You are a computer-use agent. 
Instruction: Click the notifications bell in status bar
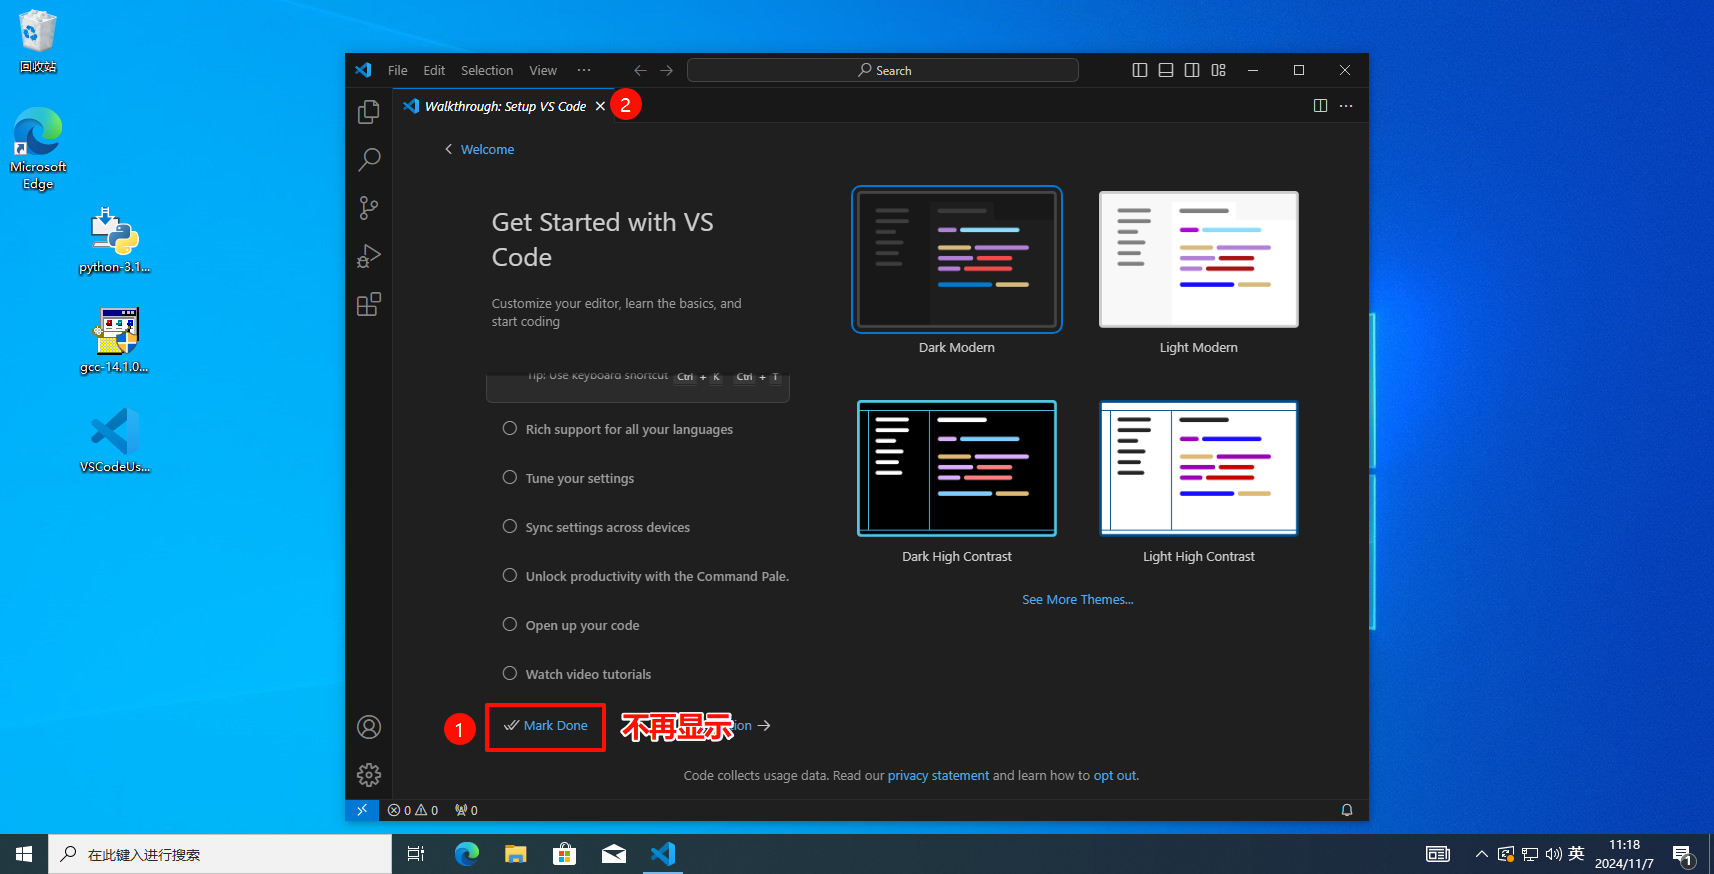click(x=1347, y=810)
